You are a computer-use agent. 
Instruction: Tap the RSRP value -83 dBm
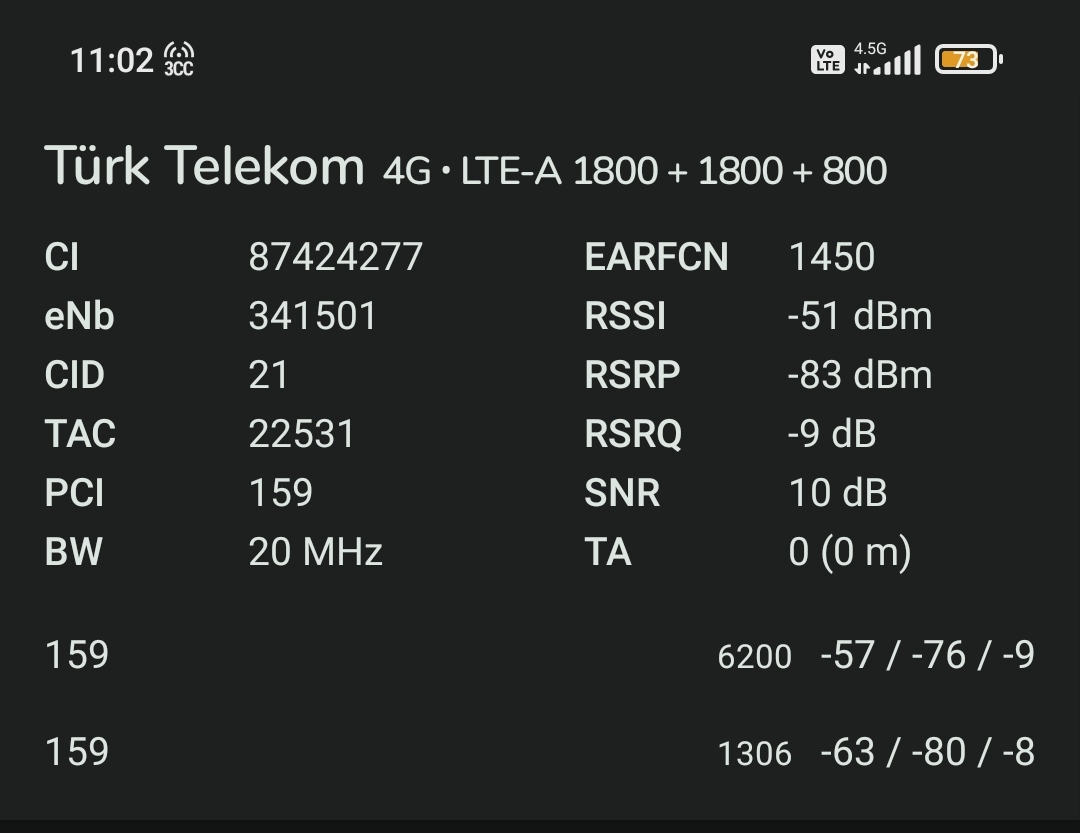(x=860, y=375)
